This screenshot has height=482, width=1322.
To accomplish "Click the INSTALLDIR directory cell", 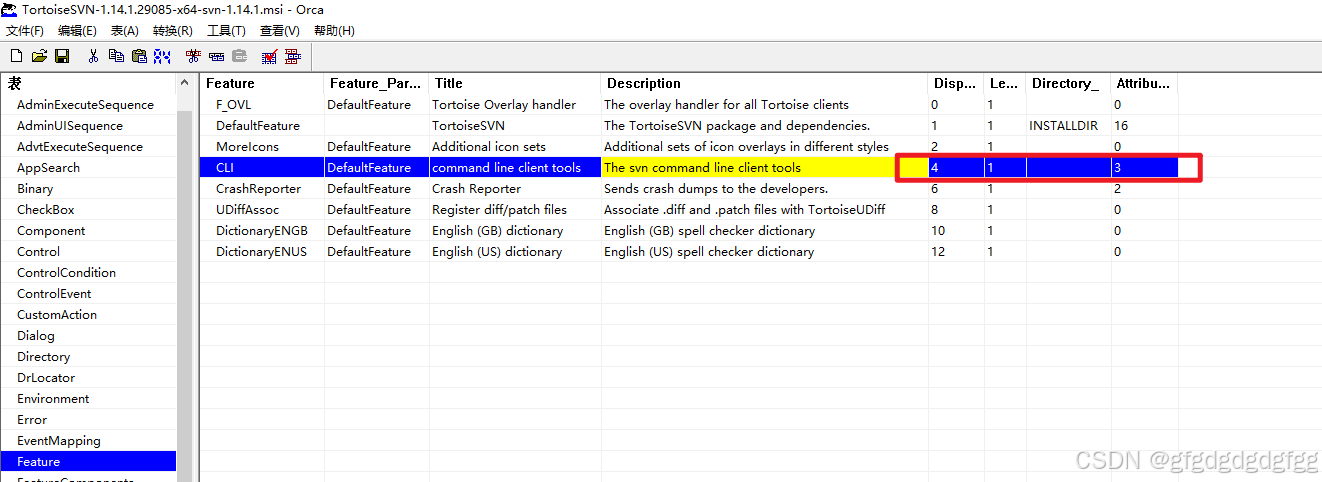I will [x=1069, y=126].
